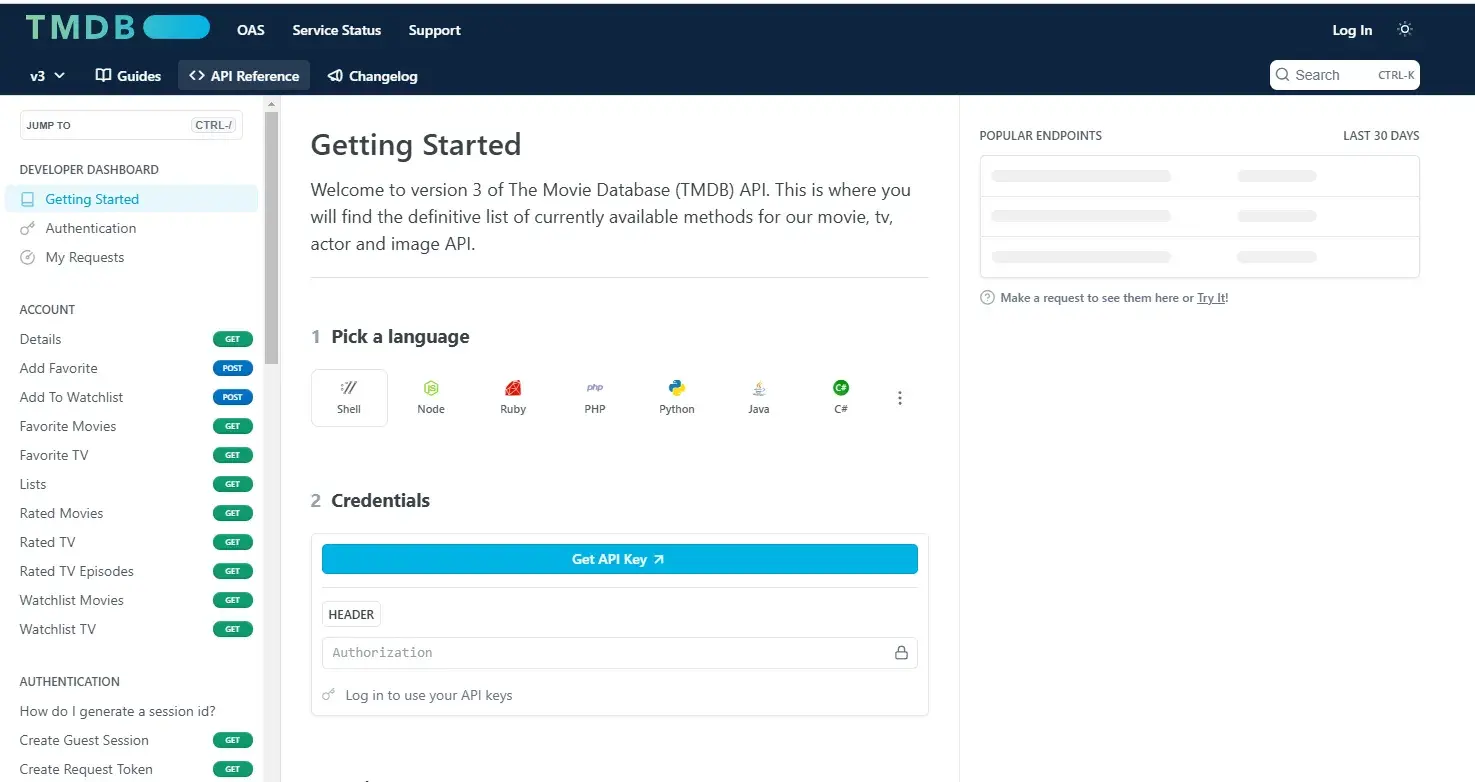Viewport: 1475px width, 782px height.
Task: Open Authentication page in sidebar
Action: (131, 228)
